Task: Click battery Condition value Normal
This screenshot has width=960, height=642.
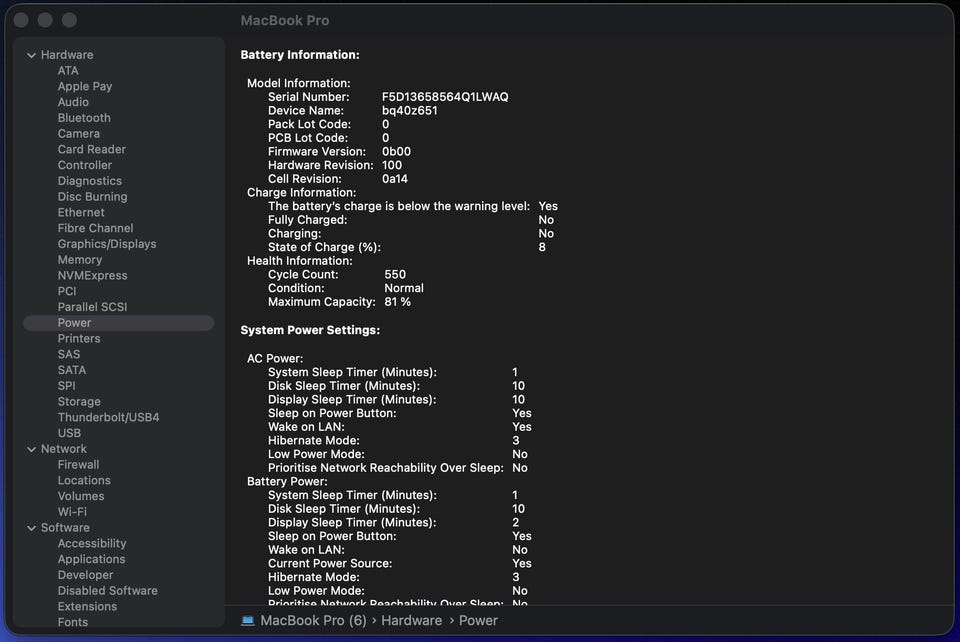Action: pos(403,288)
